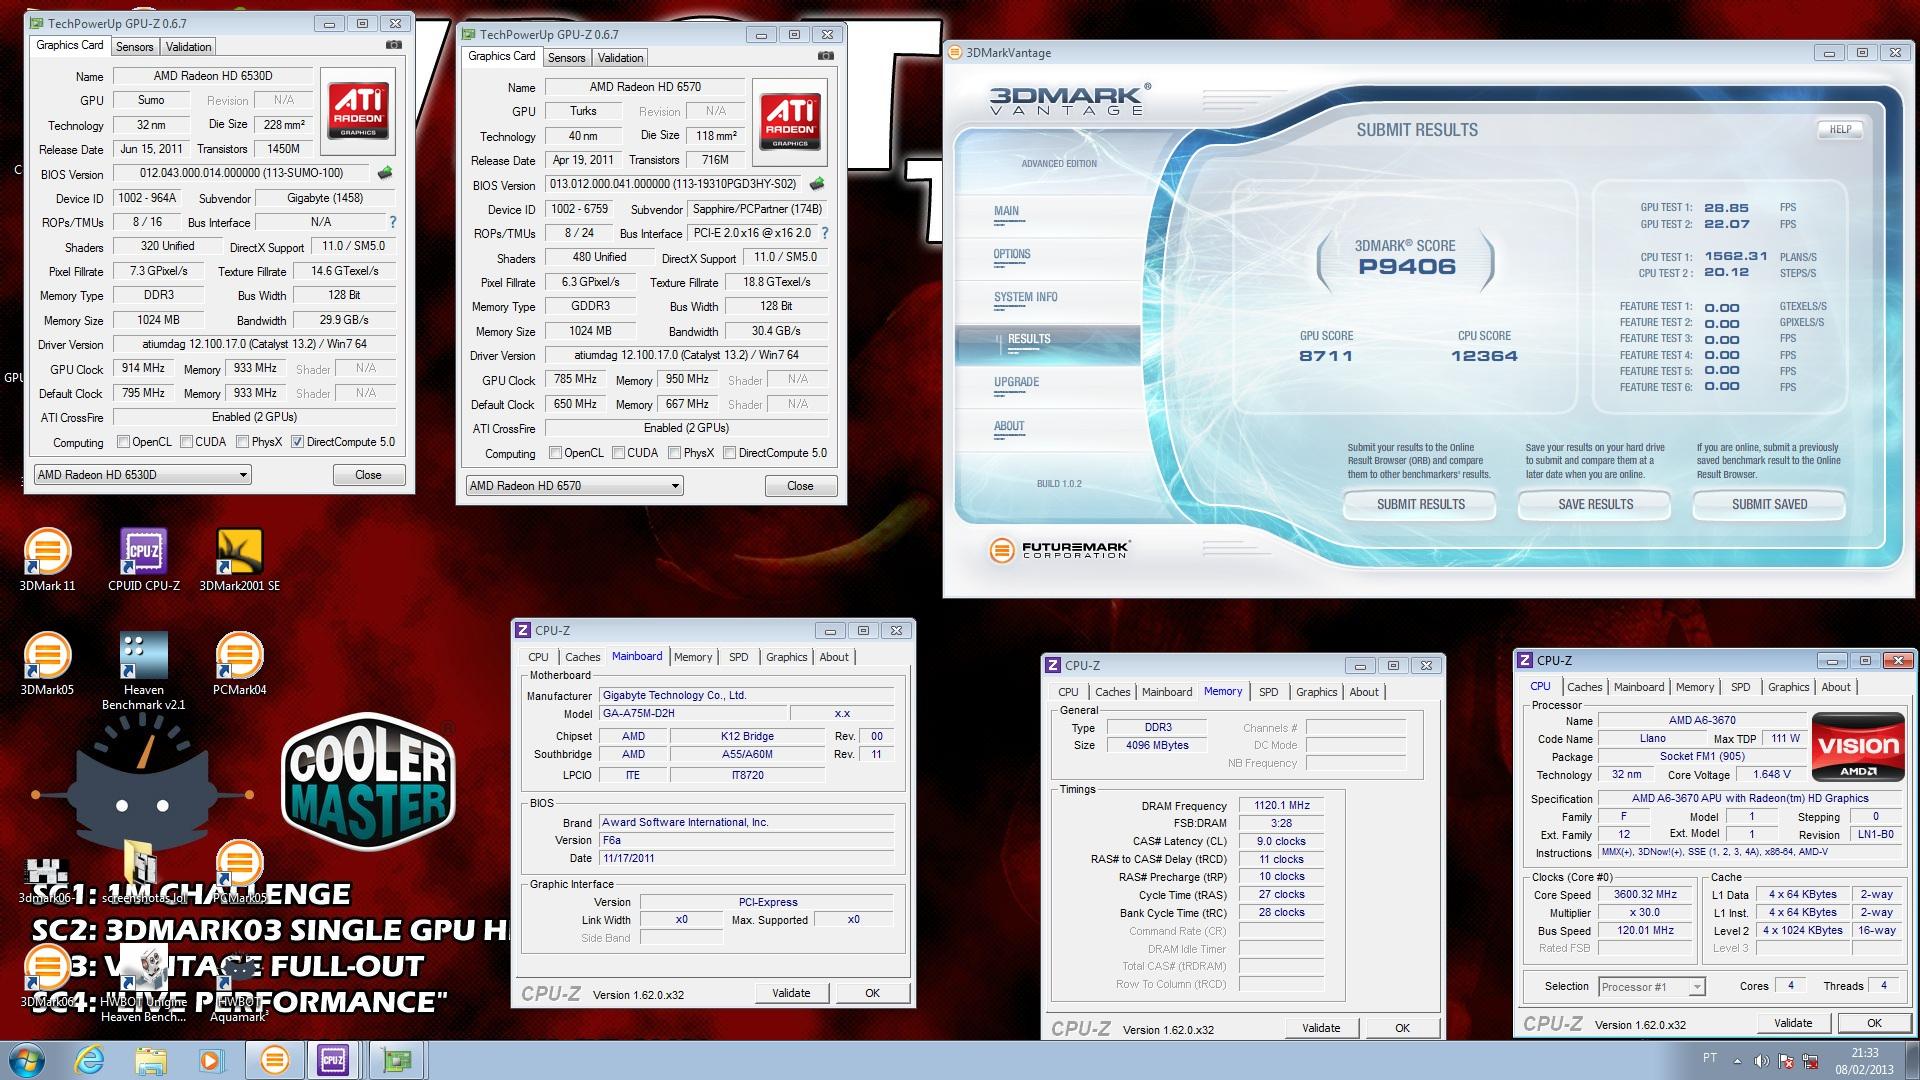Click the ATI Radeon logo in HD 6570 GPU-Z
1920x1080 pixels.
pyautogui.click(x=790, y=122)
